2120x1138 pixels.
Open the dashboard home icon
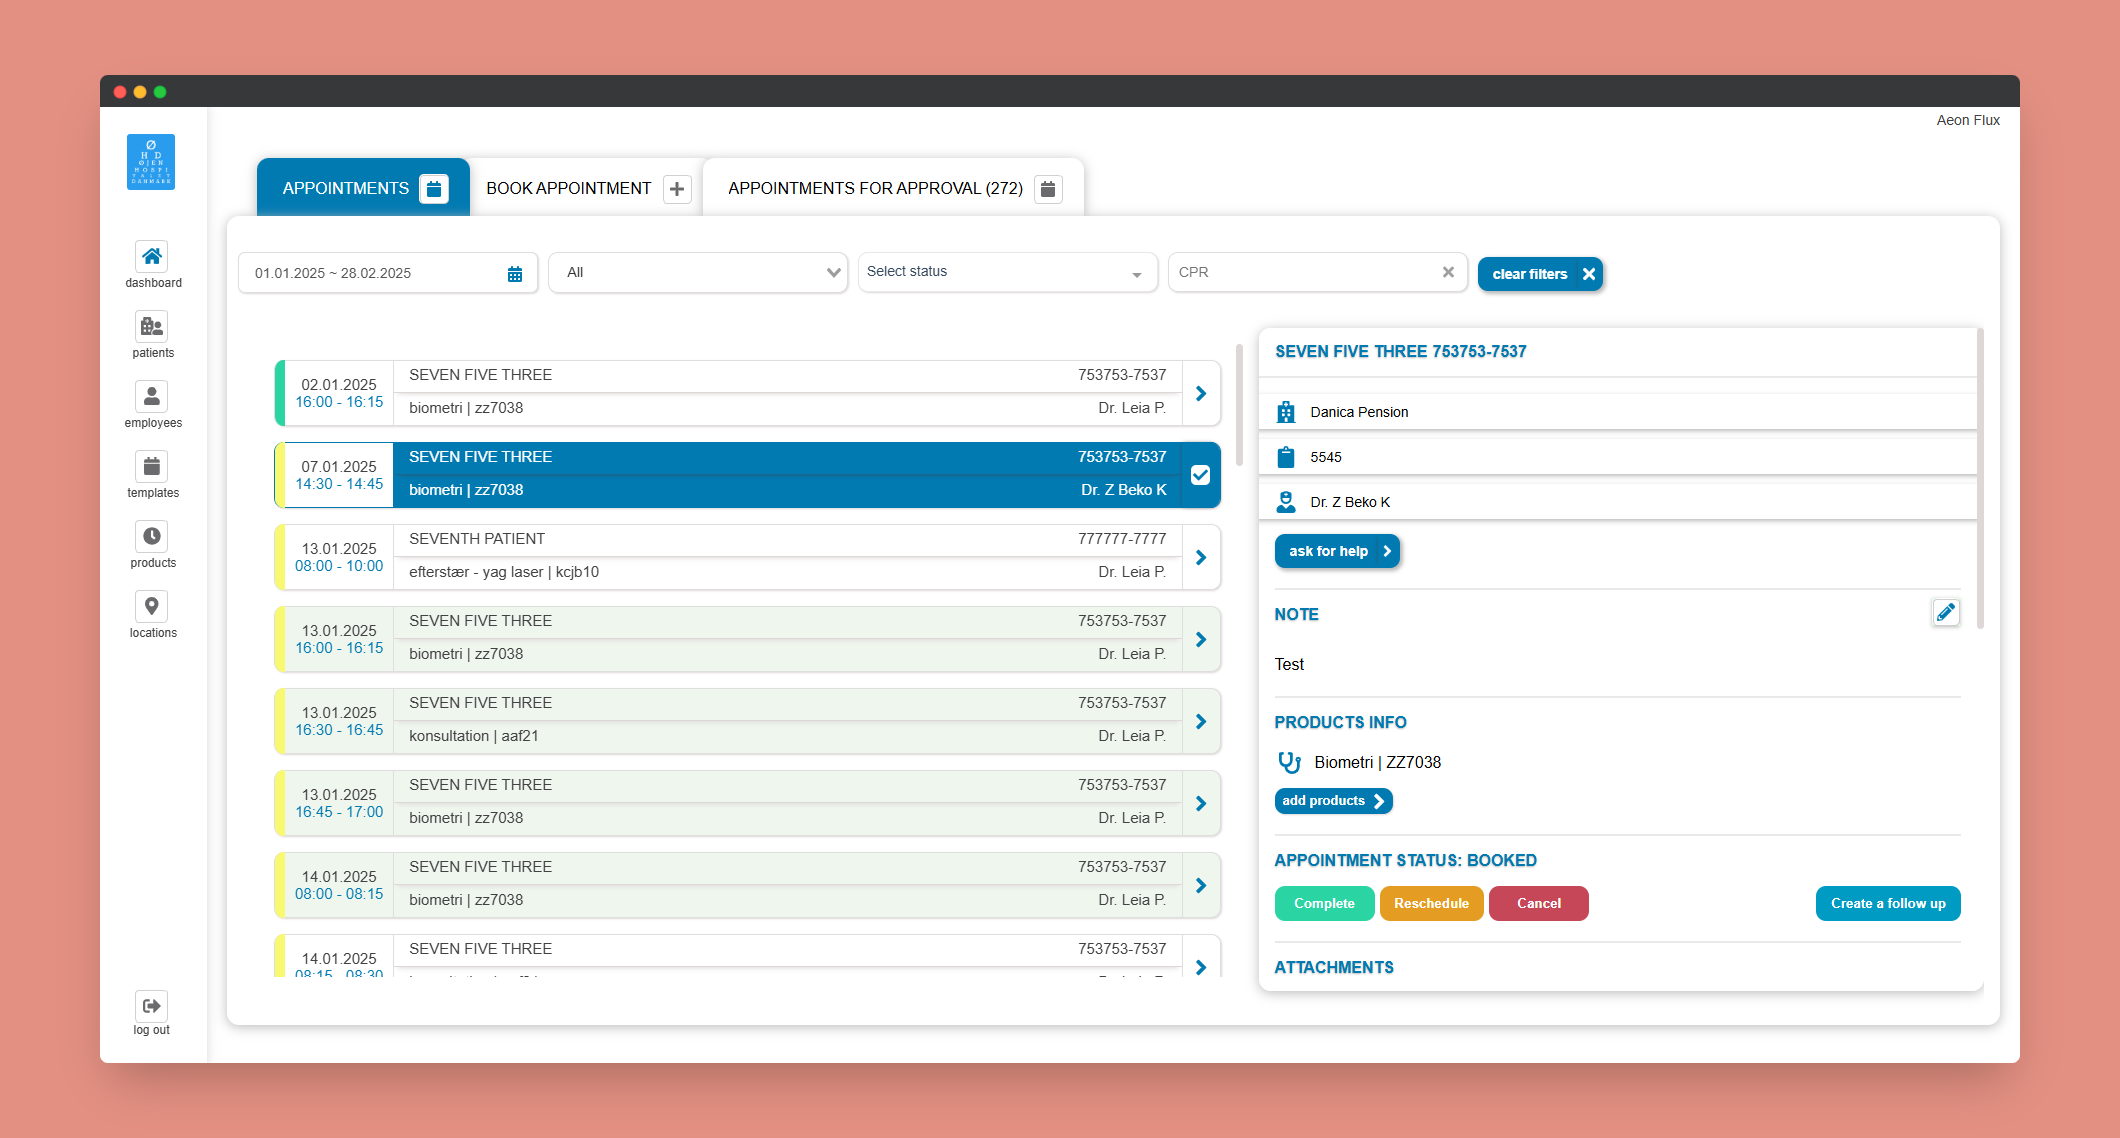[152, 257]
